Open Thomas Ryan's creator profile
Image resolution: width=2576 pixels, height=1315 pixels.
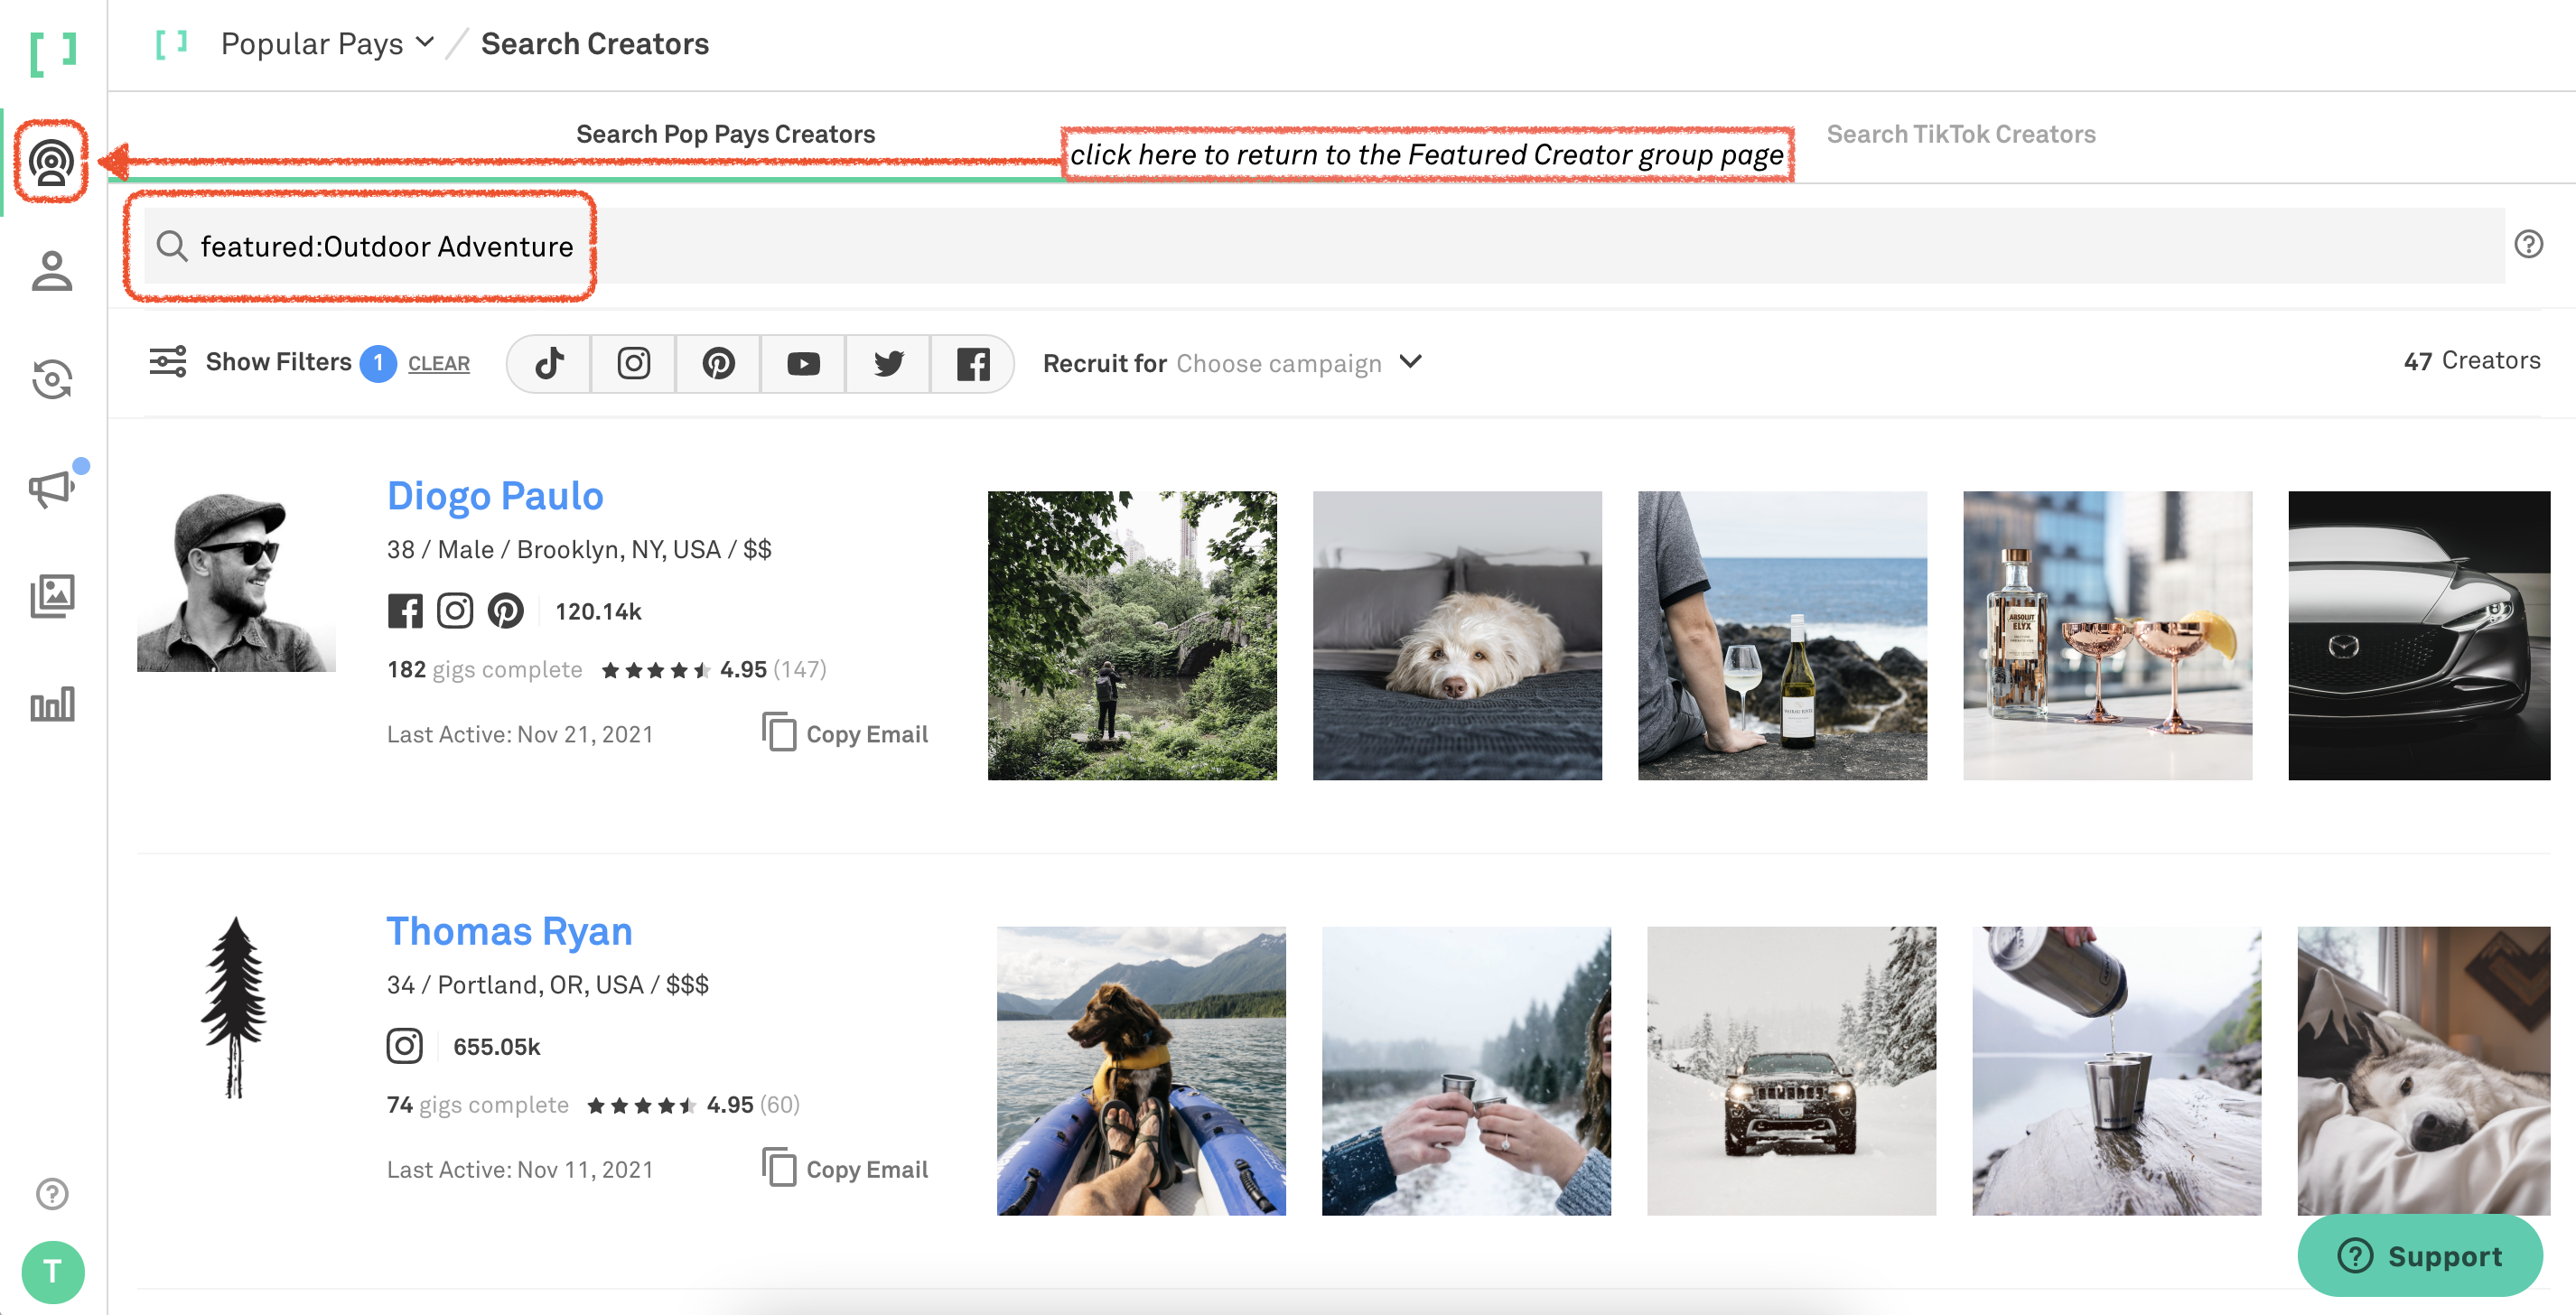point(508,931)
